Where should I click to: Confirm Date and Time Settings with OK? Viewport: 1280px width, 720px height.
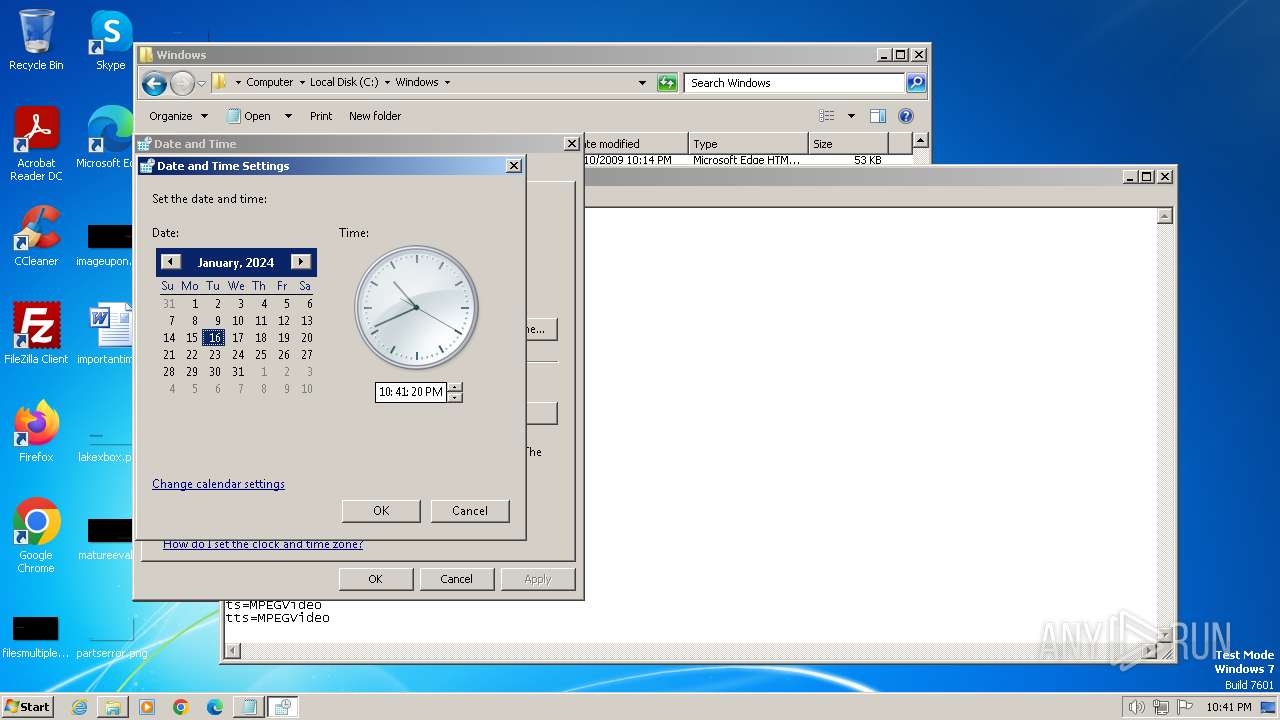381,511
